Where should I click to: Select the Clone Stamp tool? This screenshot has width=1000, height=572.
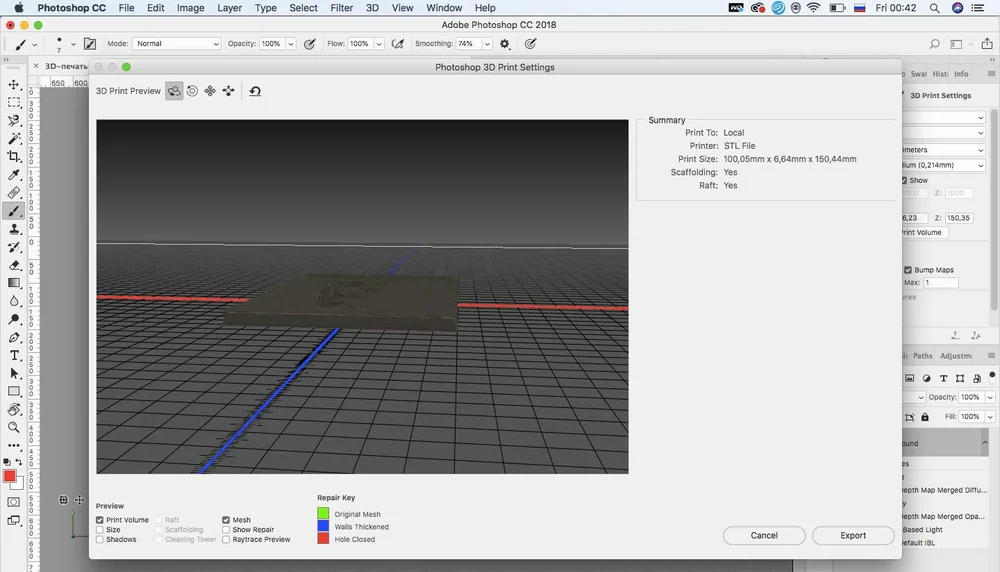13,229
